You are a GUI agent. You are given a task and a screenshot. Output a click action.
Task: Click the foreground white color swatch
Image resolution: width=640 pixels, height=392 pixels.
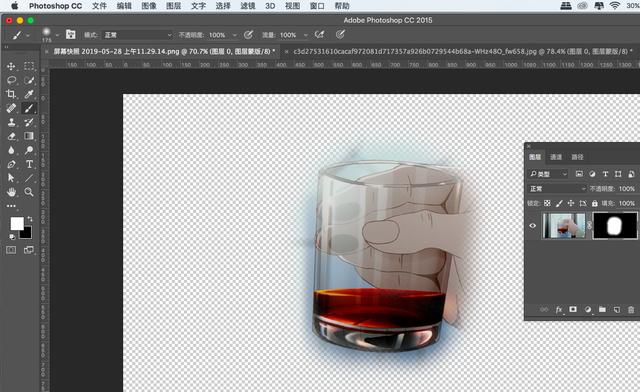tap(16, 223)
